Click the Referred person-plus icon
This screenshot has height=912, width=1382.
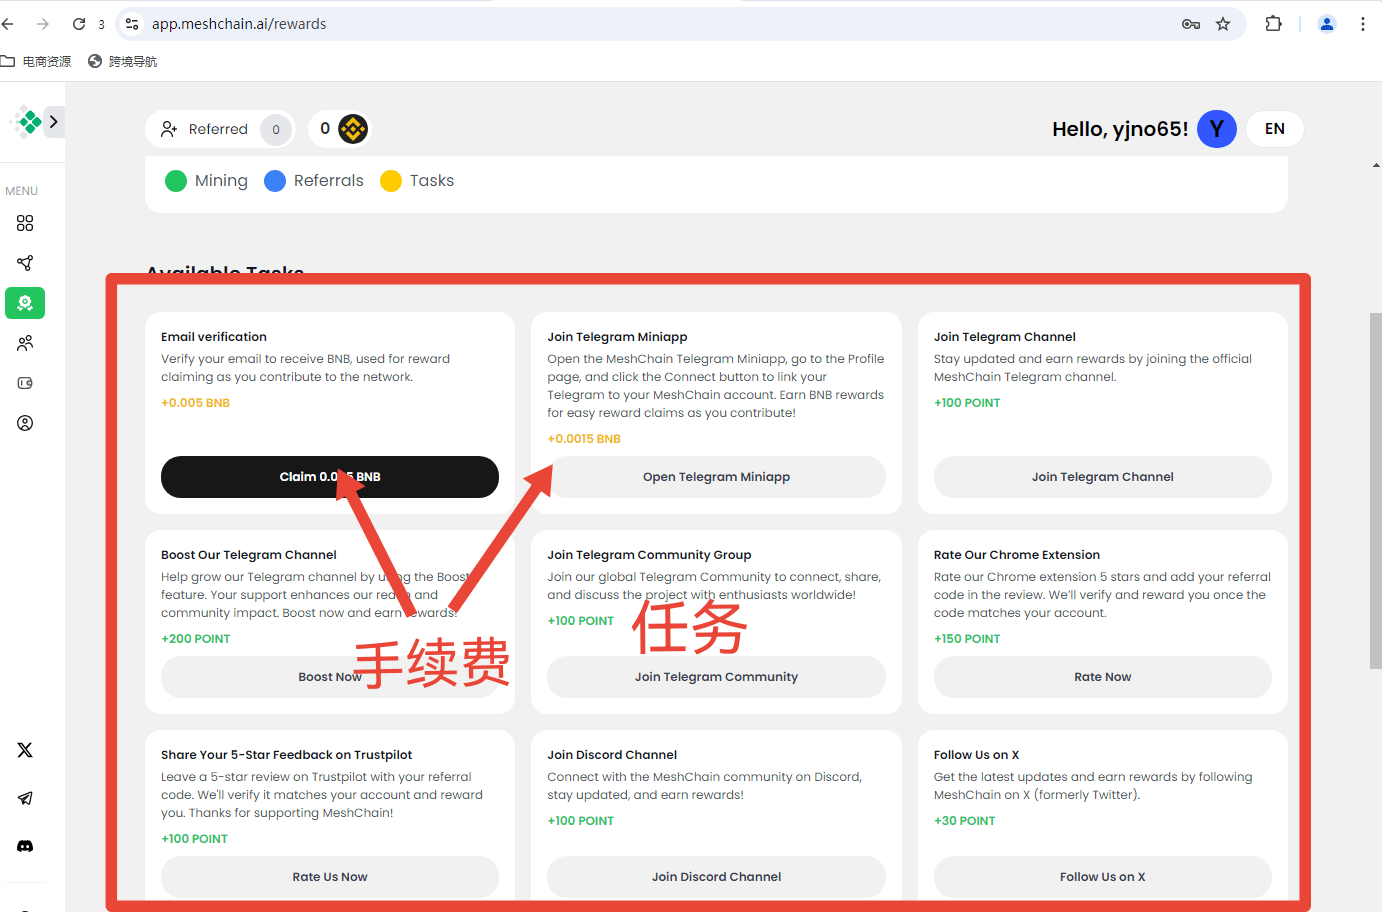(x=169, y=129)
